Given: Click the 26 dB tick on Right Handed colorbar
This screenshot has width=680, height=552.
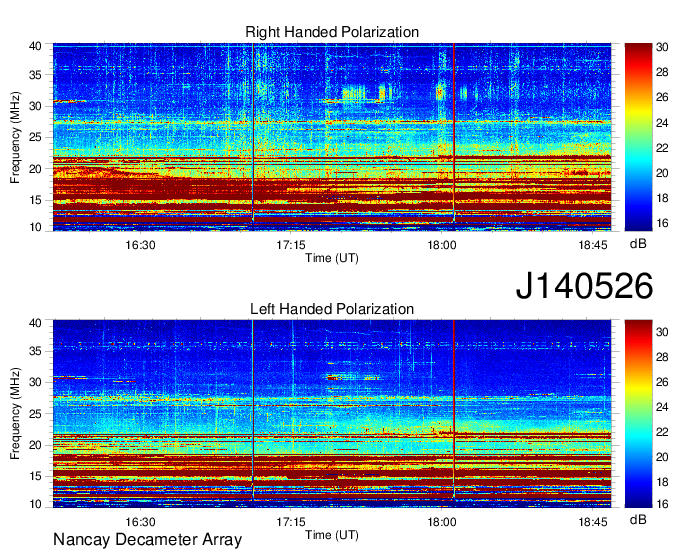Looking at the screenshot, I should pos(662,98).
